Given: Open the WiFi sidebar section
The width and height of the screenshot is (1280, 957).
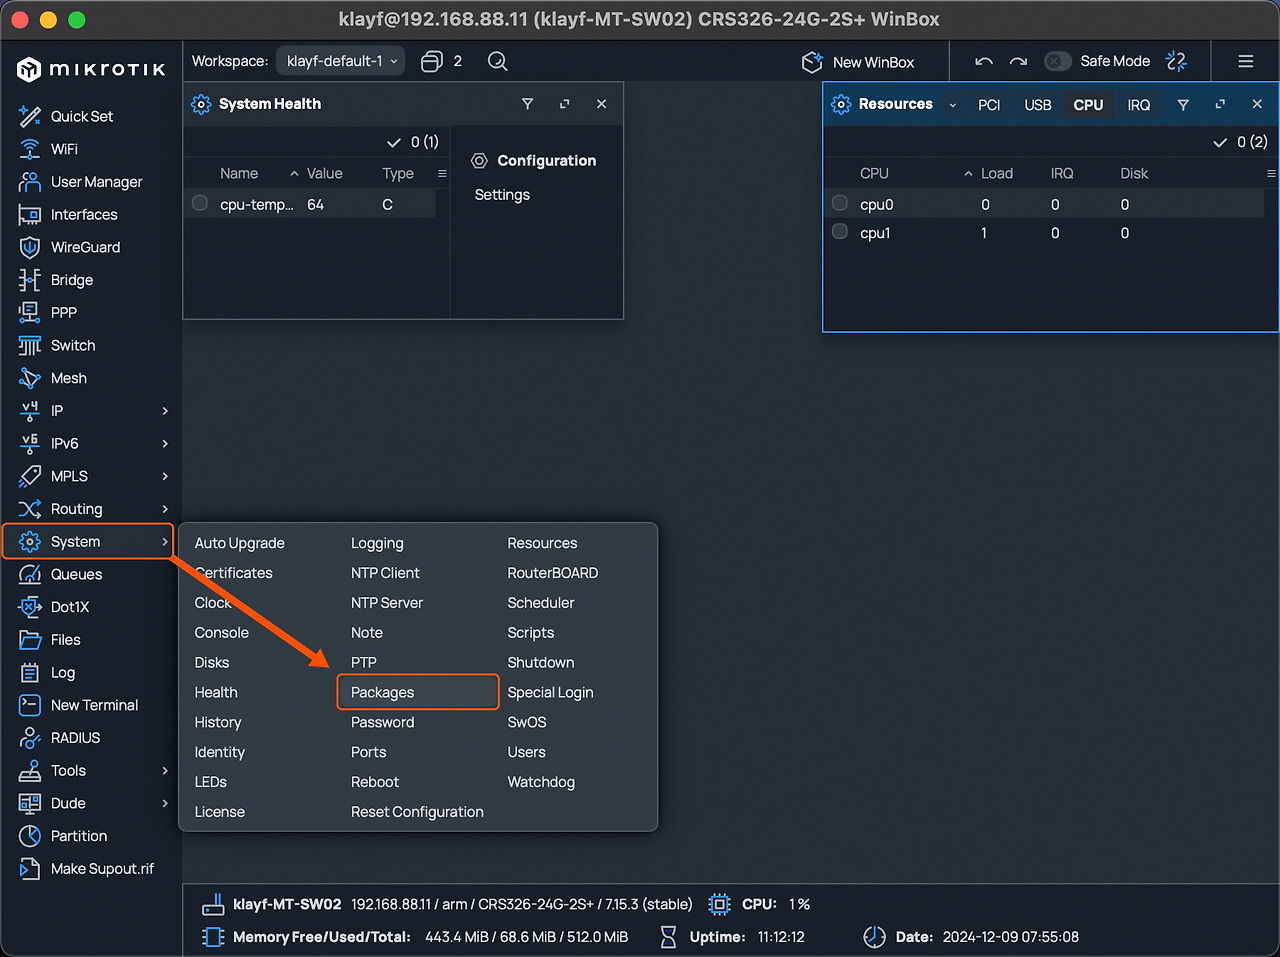Looking at the screenshot, I should point(64,149).
